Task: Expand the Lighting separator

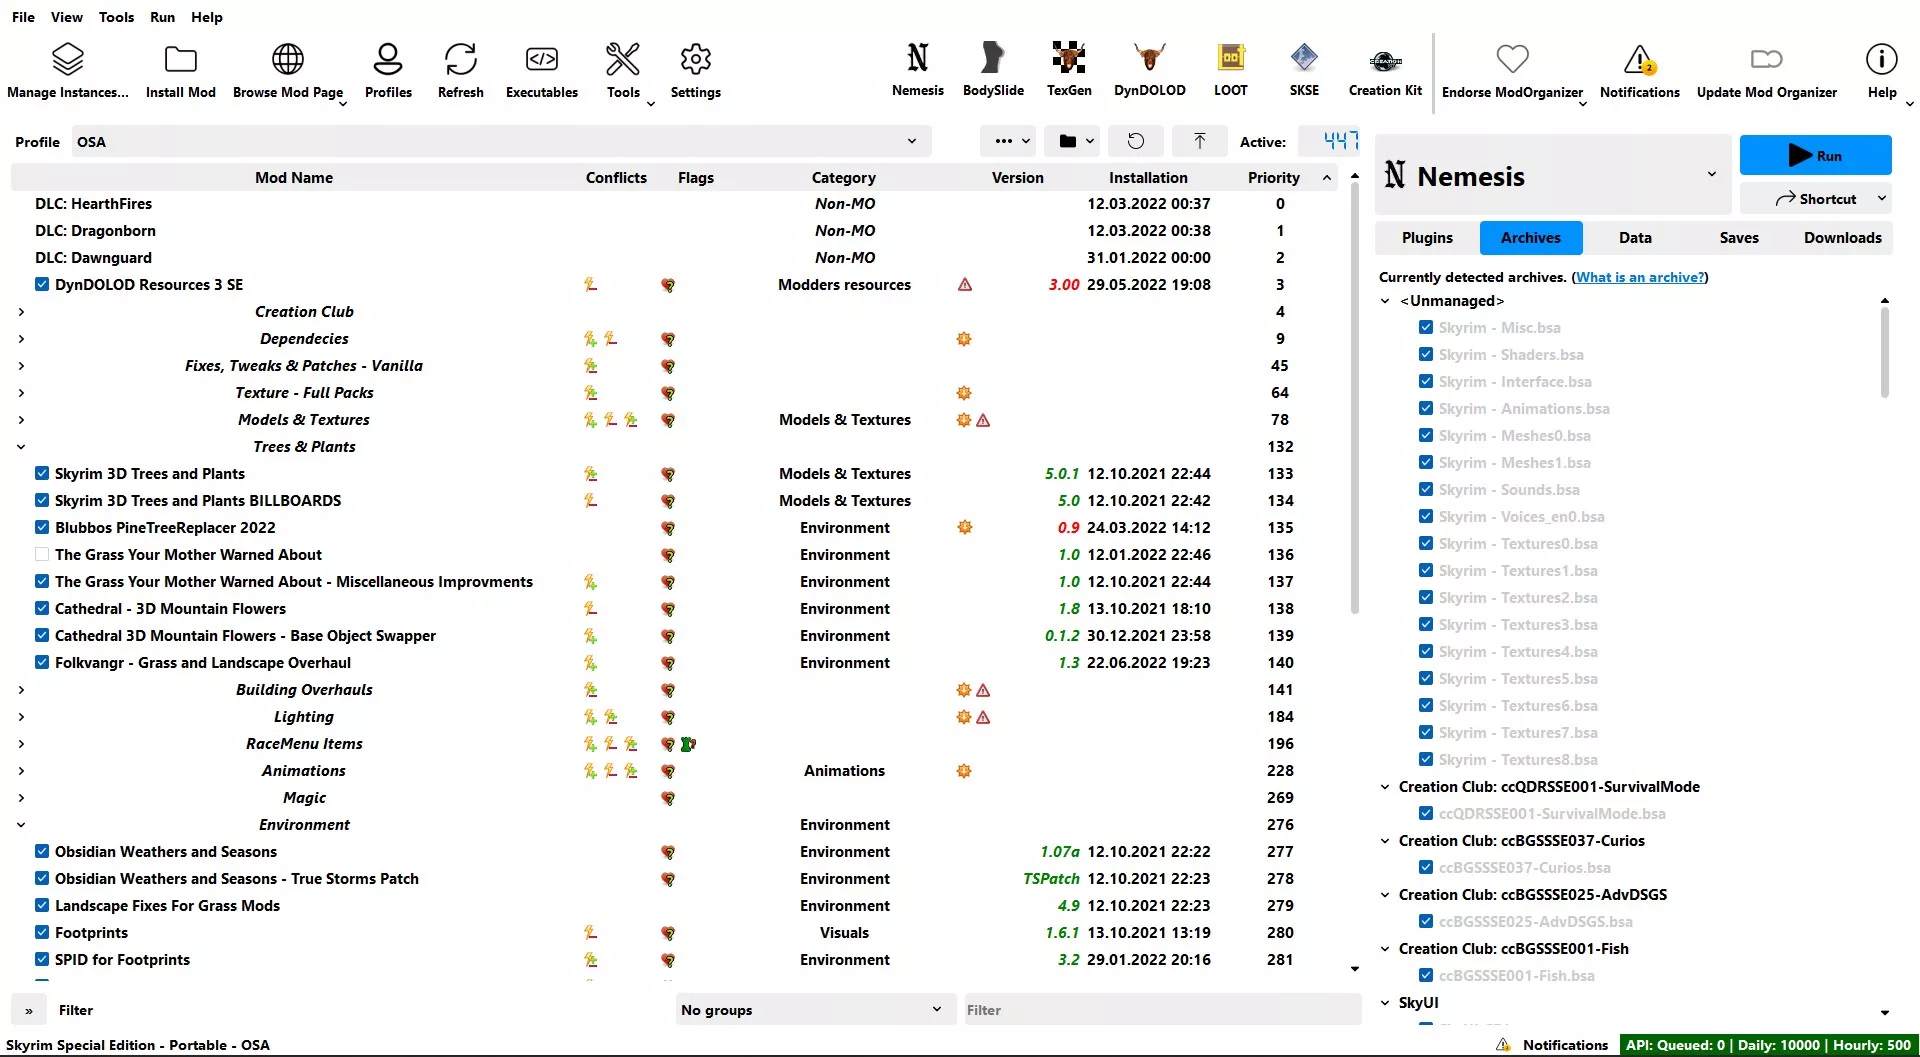Action: point(21,717)
